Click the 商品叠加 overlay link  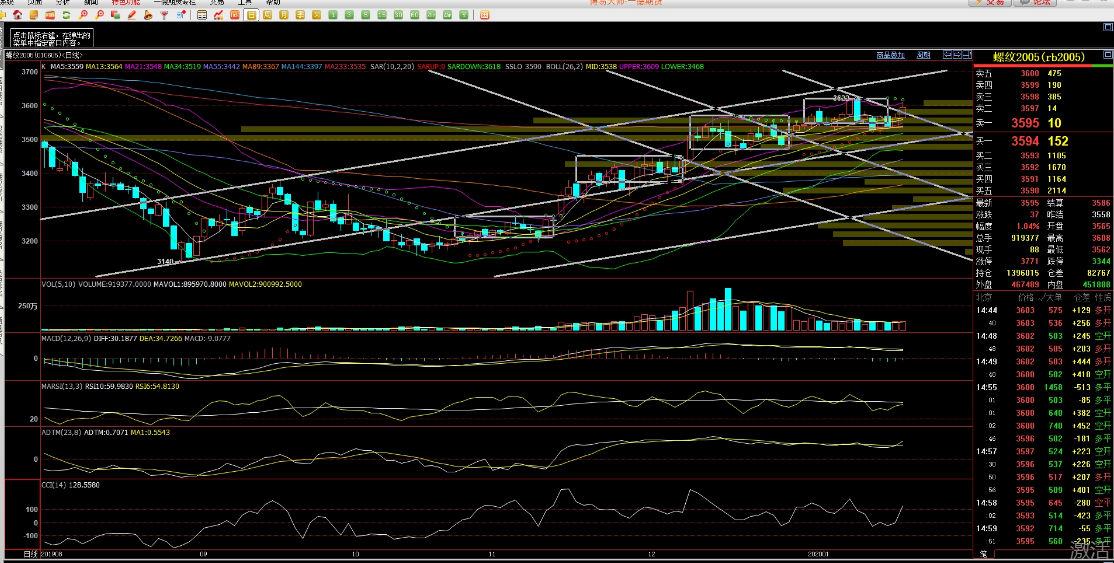pos(891,55)
